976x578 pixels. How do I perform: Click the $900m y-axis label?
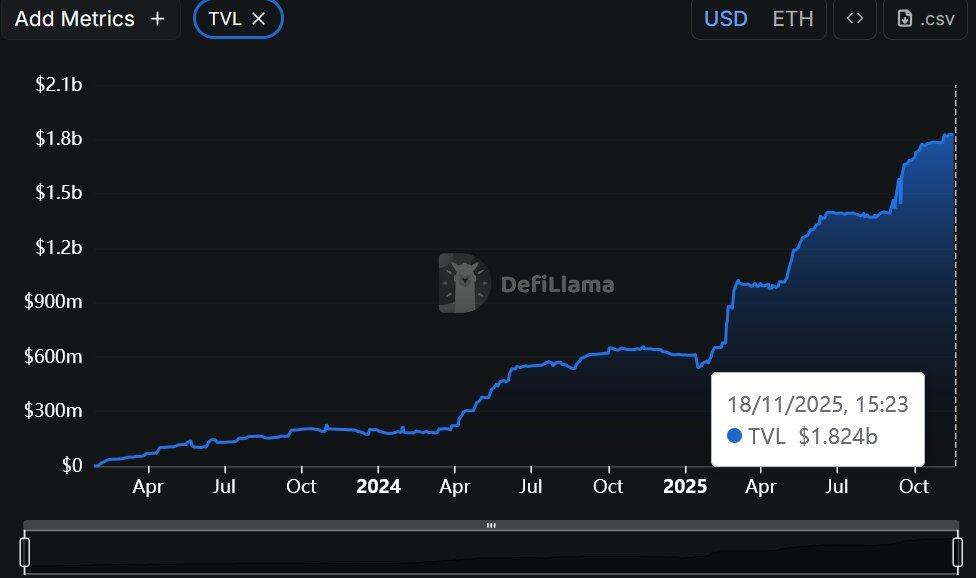tap(53, 302)
